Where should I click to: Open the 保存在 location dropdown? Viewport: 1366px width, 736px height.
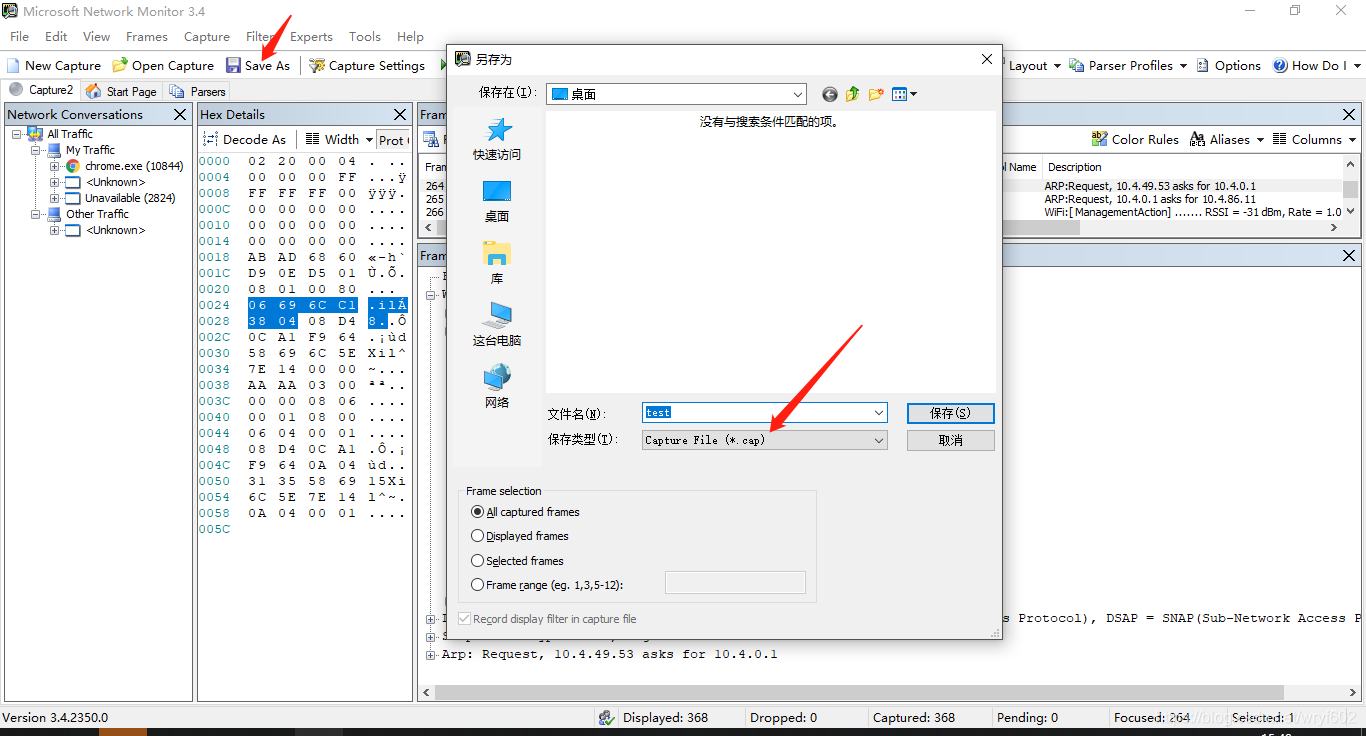click(797, 94)
